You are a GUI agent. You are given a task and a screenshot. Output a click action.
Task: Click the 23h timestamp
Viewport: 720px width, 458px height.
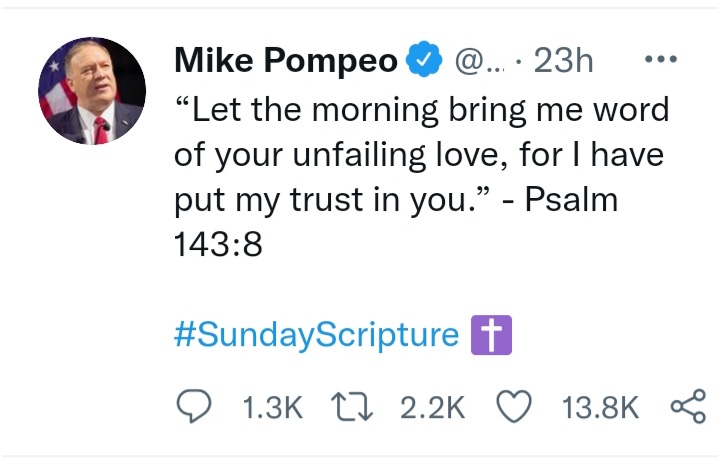tap(563, 60)
